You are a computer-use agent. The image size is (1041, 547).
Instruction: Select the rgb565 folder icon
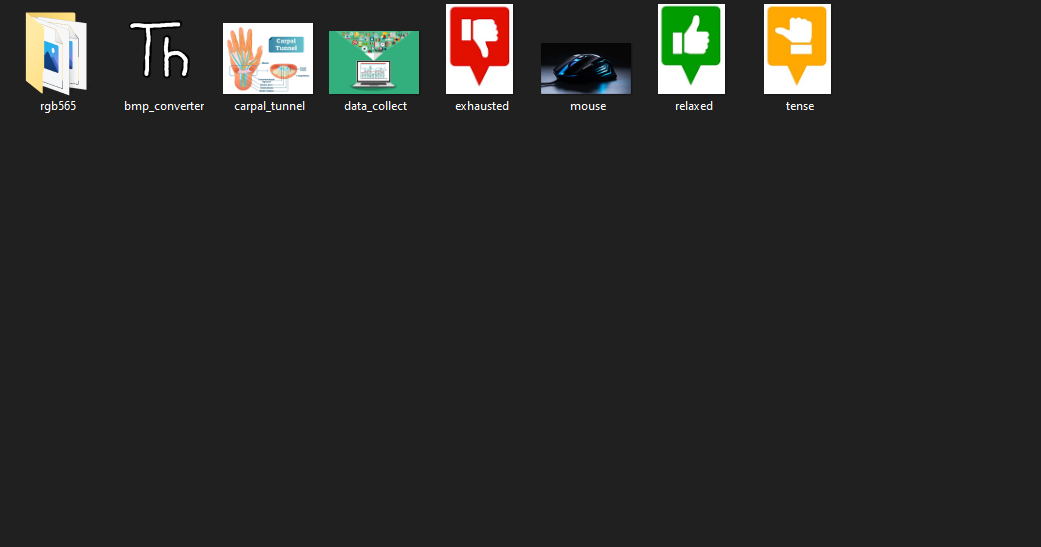coord(56,53)
